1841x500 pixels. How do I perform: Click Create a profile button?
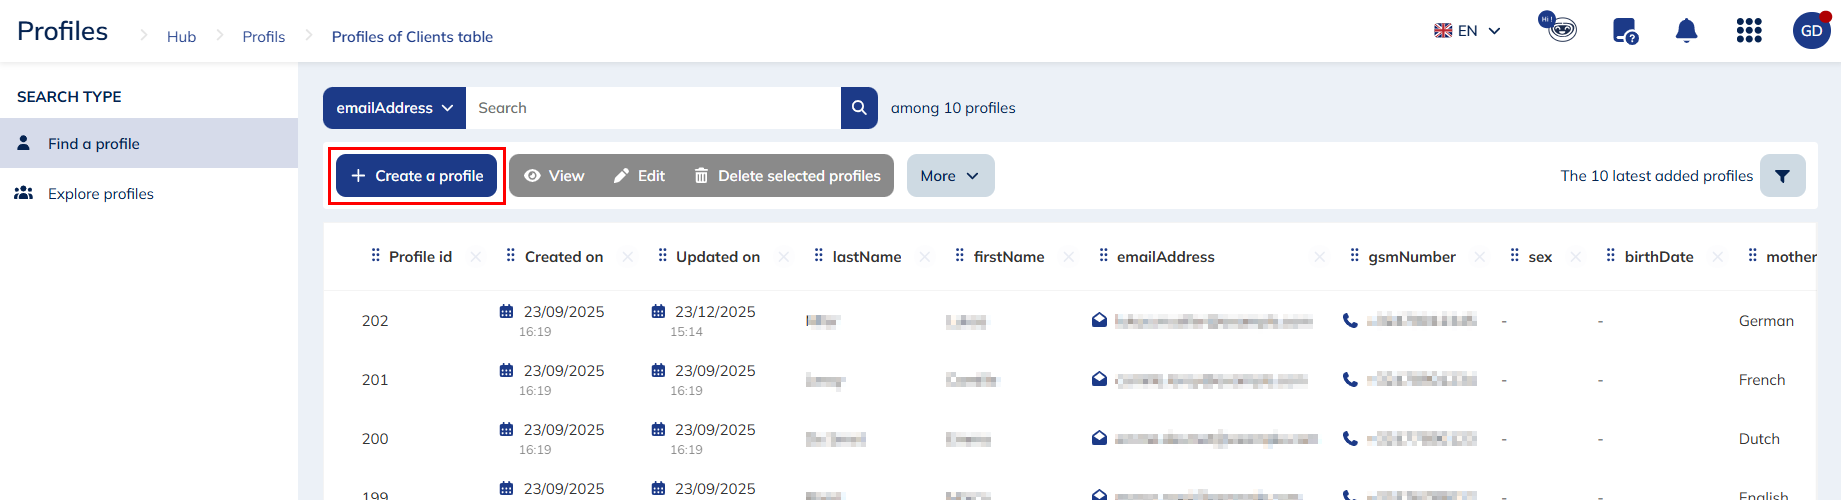click(416, 176)
